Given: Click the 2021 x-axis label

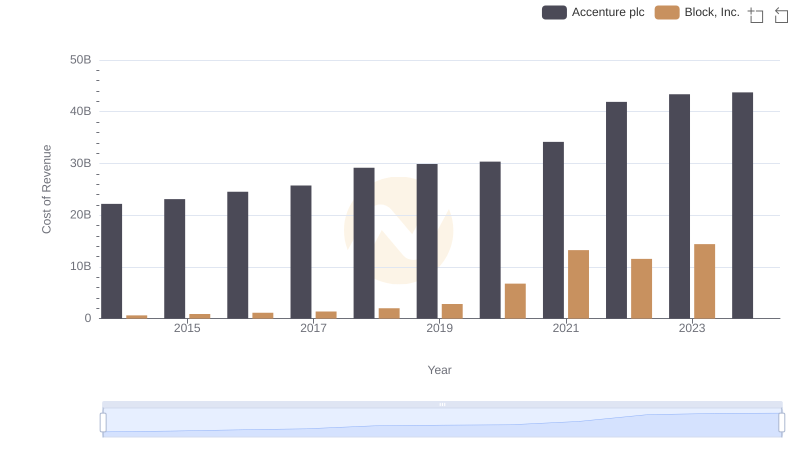Looking at the screenshot, I should 565,328.
